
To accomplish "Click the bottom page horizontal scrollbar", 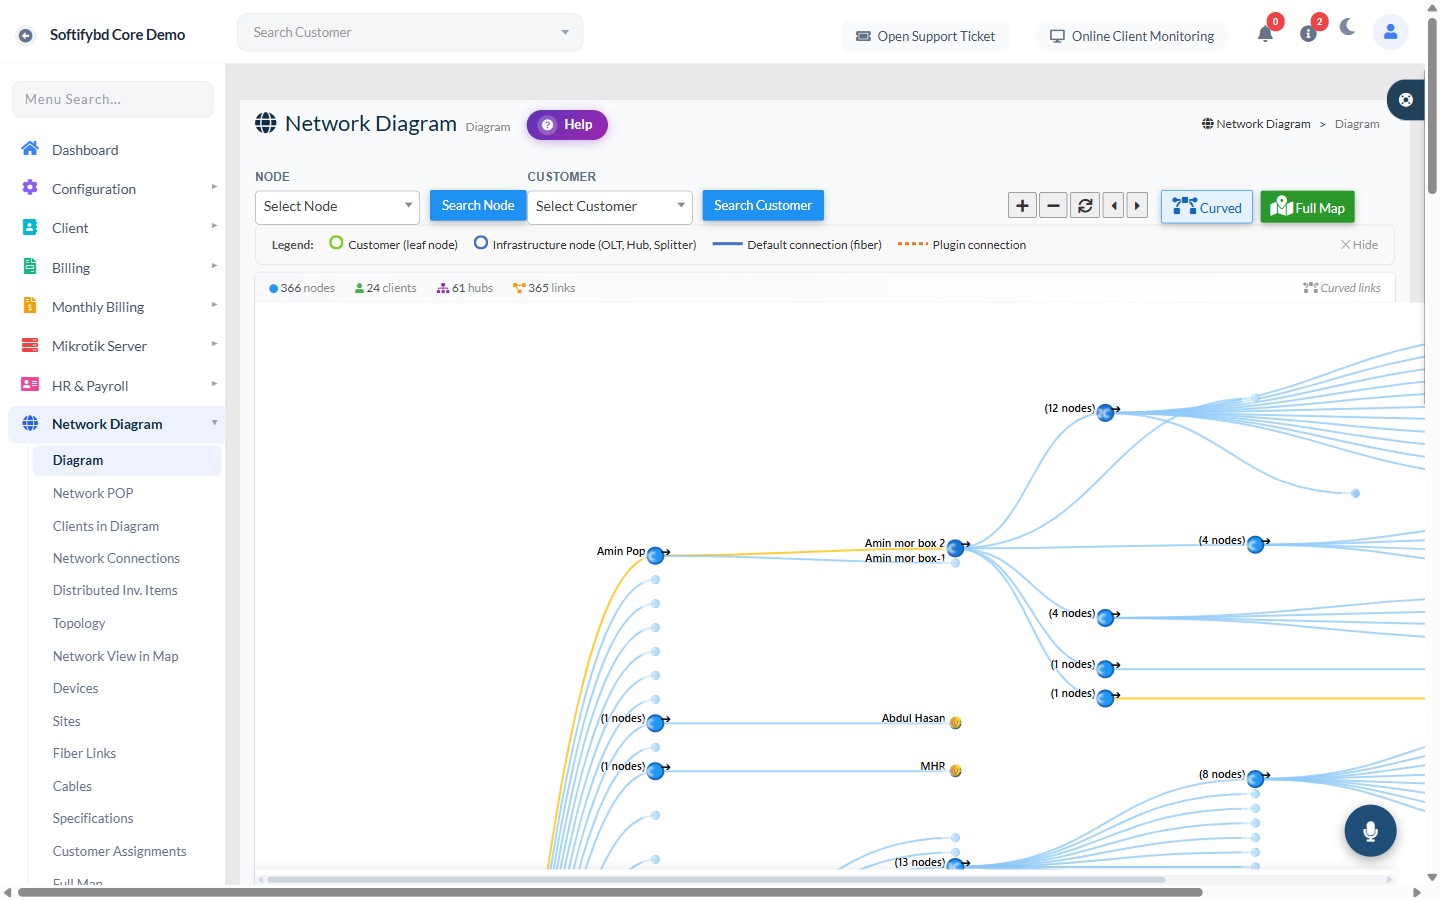I will pyautogui.click(x=610, y=892).
